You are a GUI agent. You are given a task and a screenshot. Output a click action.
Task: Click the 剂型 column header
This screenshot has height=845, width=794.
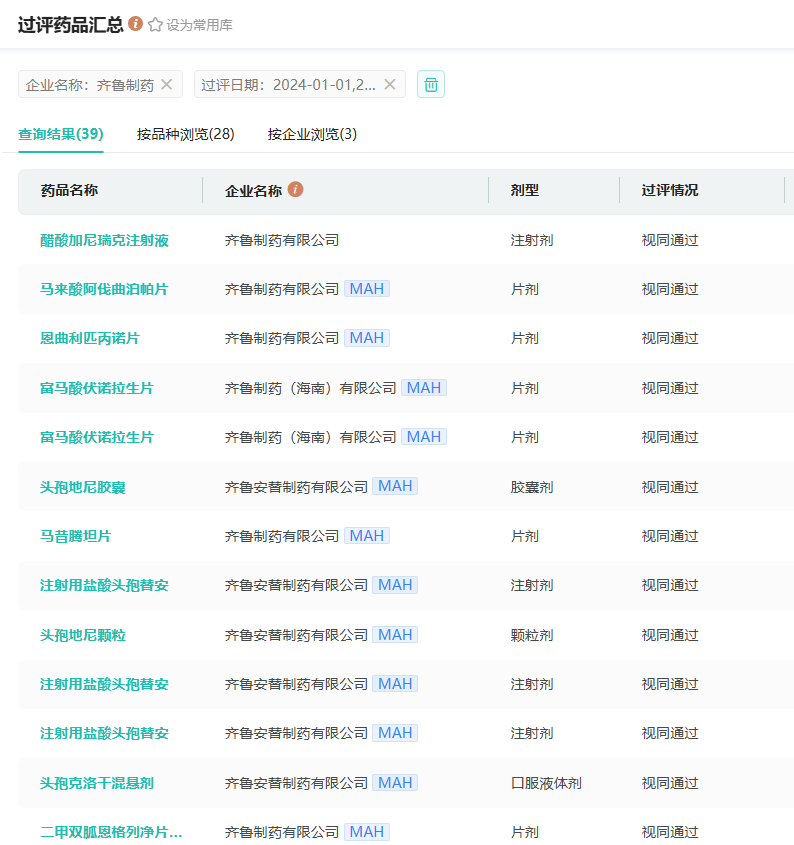click(525, 190)
